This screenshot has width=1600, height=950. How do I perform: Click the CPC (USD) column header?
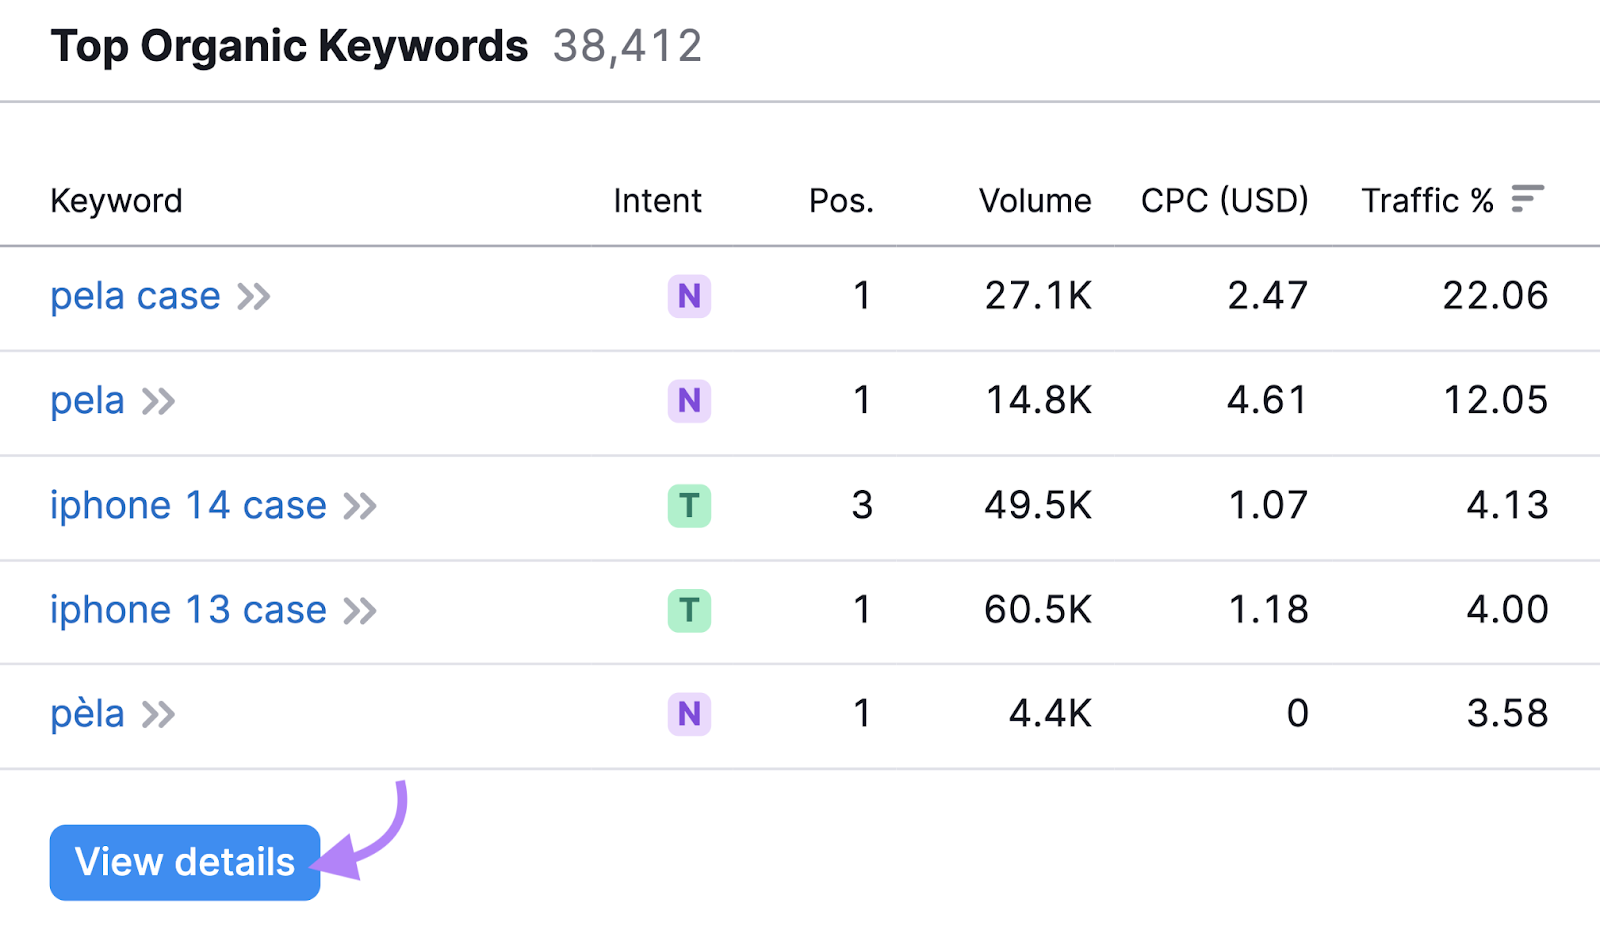tap(1225, 201)
